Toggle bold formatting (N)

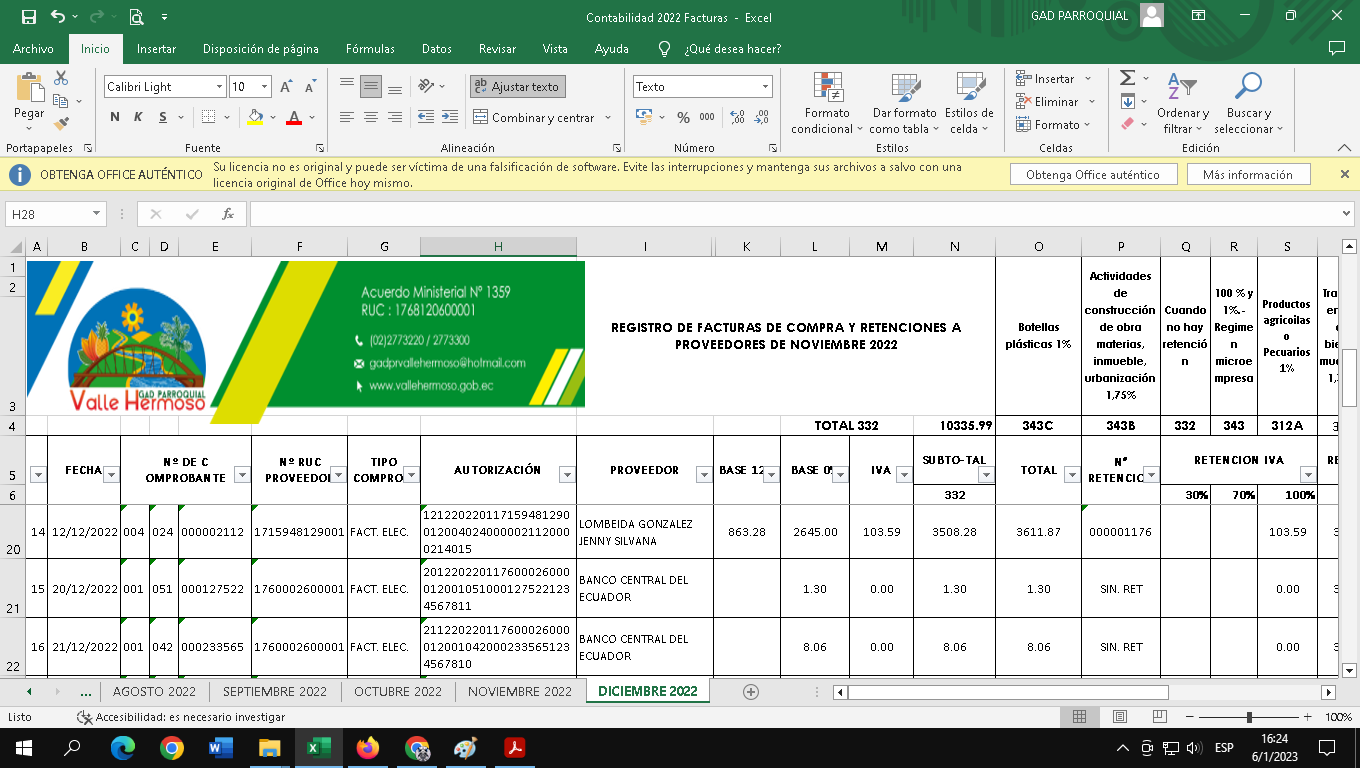pos(115,118)
